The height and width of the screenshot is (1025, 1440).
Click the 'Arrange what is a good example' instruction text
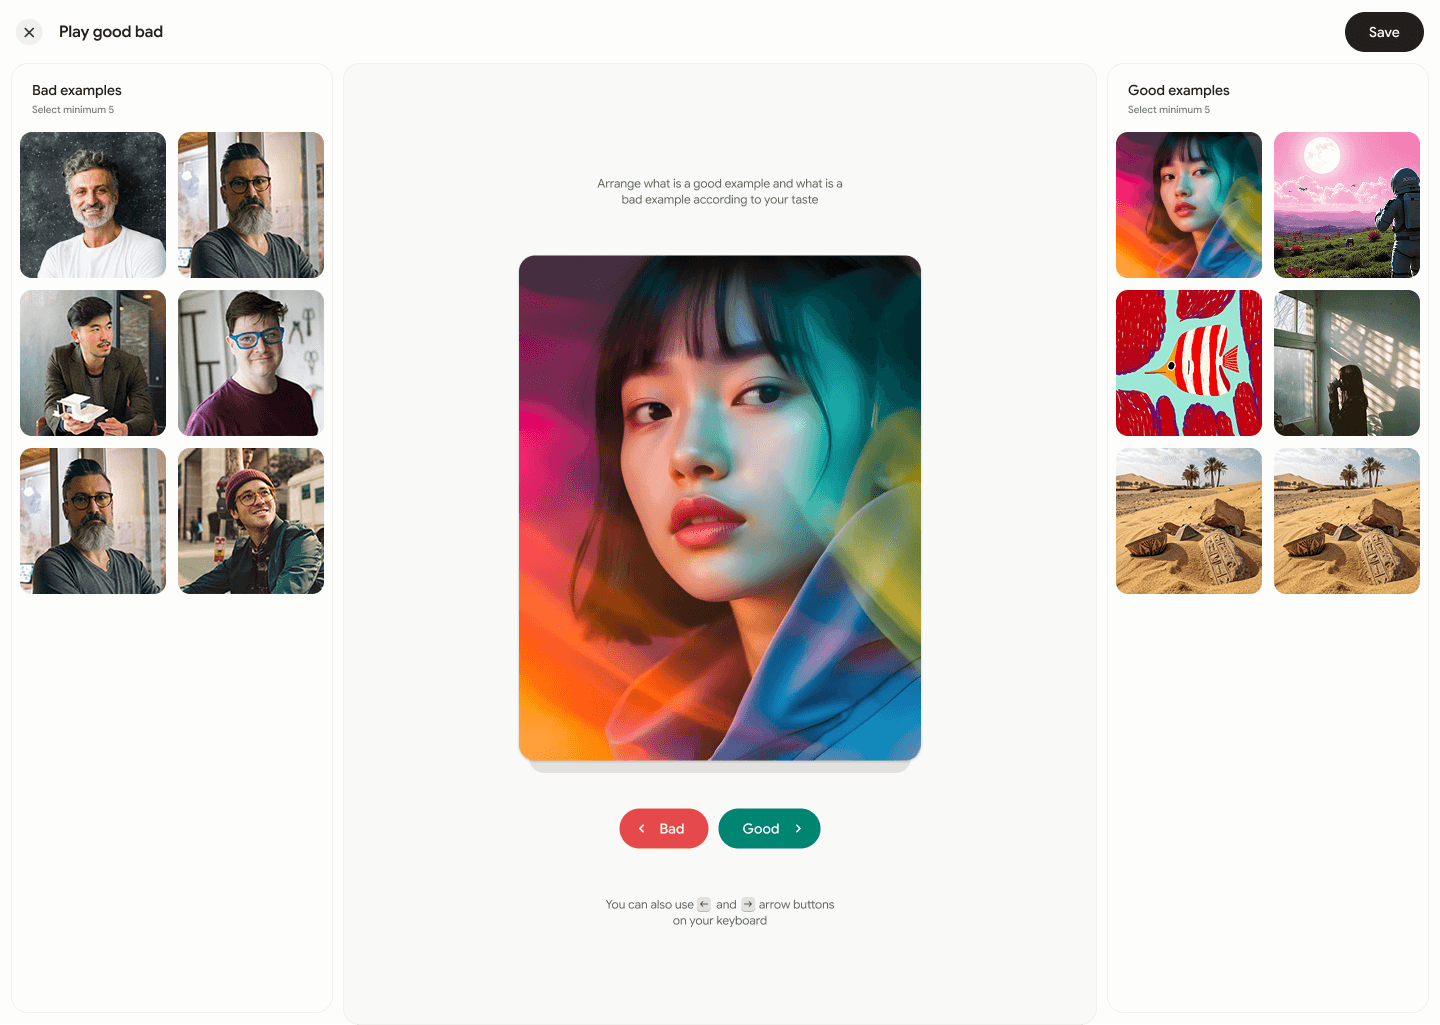pos(720,191)
